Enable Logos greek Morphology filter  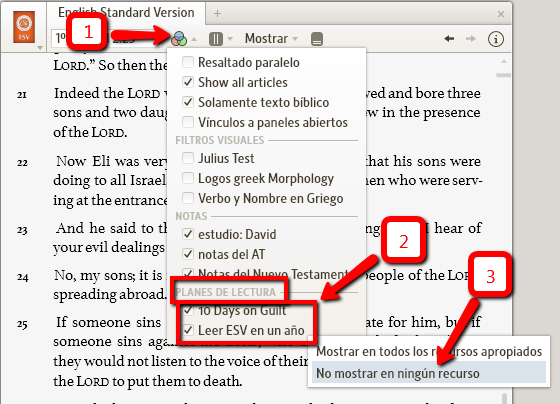coord(188,178)
